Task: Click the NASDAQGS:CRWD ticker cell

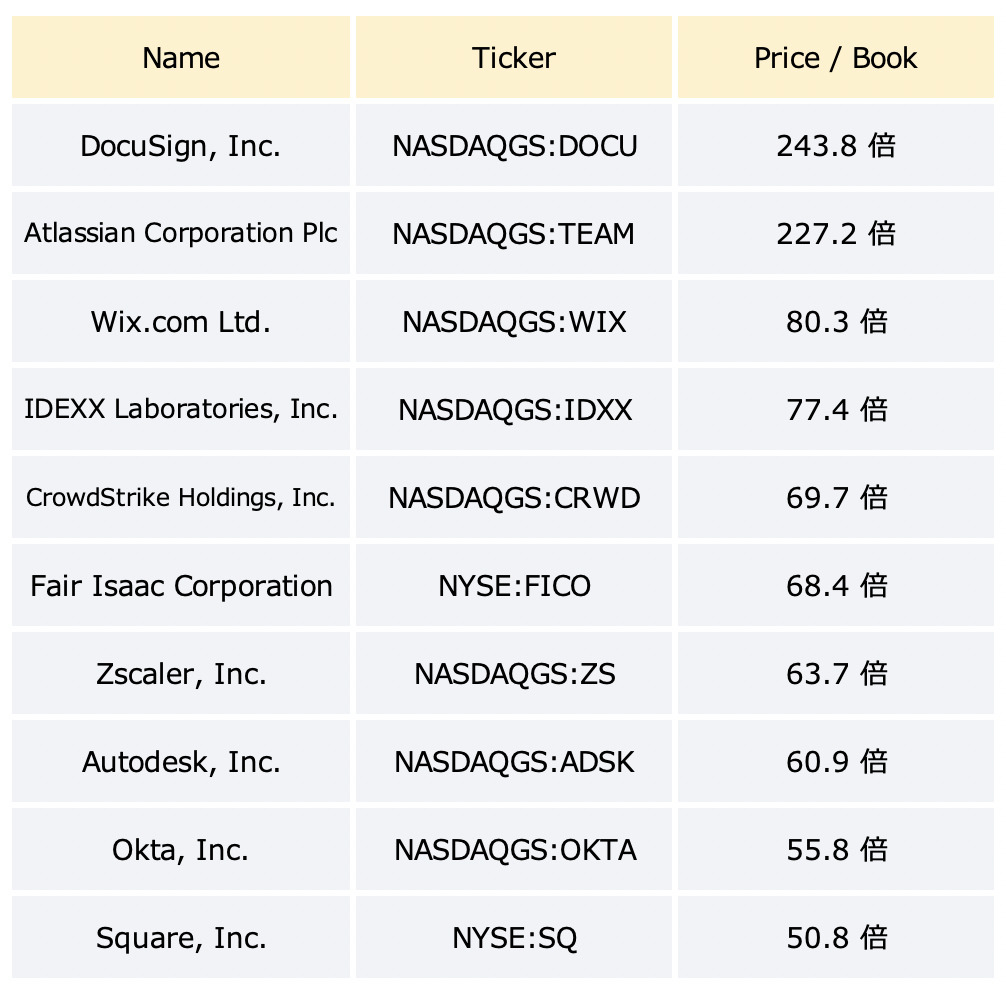Action: 514,497
